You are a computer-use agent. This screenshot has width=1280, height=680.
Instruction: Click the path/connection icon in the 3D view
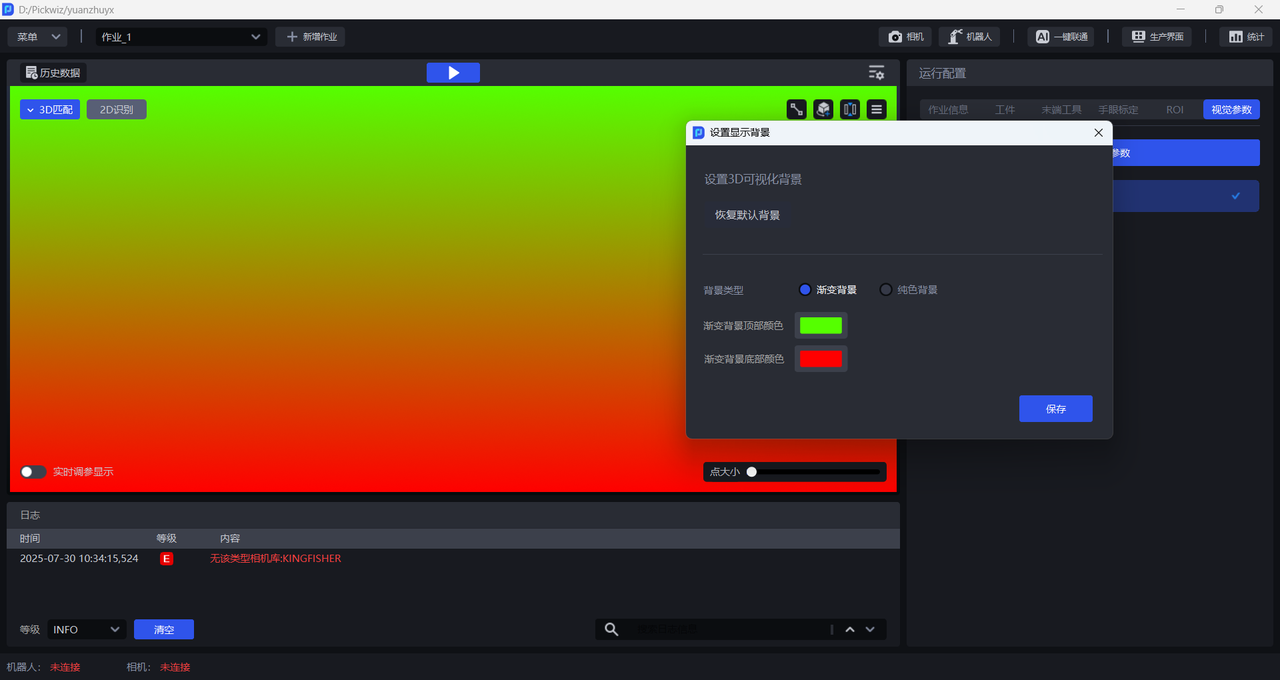pyautogui.click(x=797, y=110)
